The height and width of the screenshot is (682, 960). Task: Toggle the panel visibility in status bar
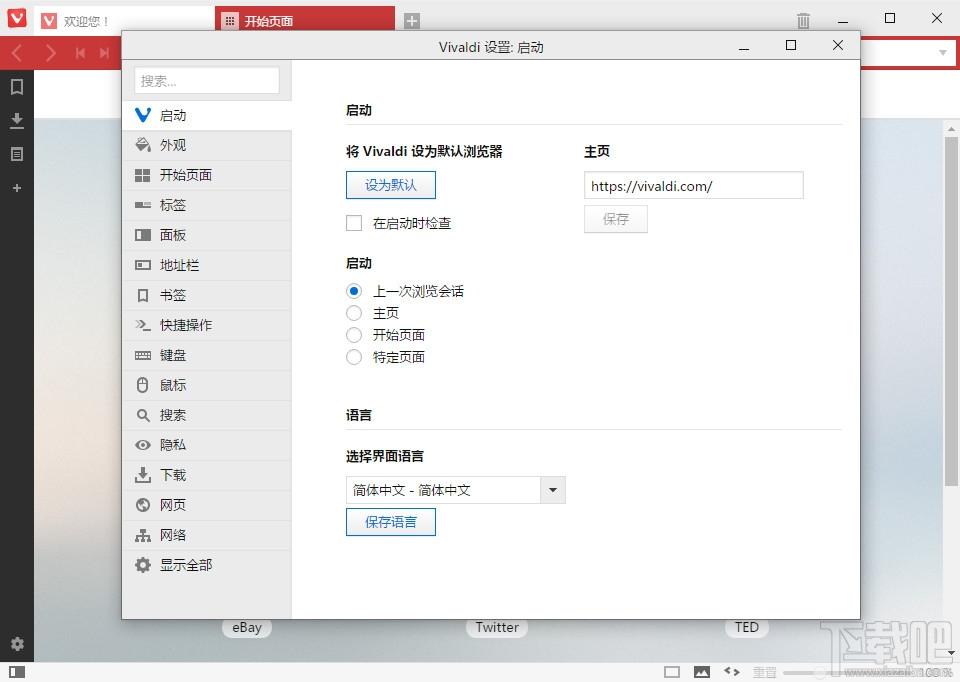coord(17,672)
